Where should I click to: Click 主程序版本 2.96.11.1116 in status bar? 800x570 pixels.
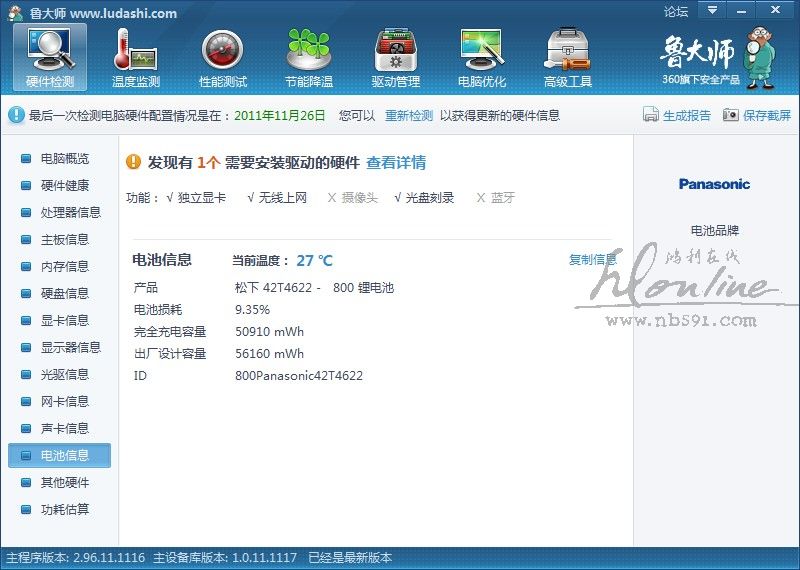pos(76,558)
